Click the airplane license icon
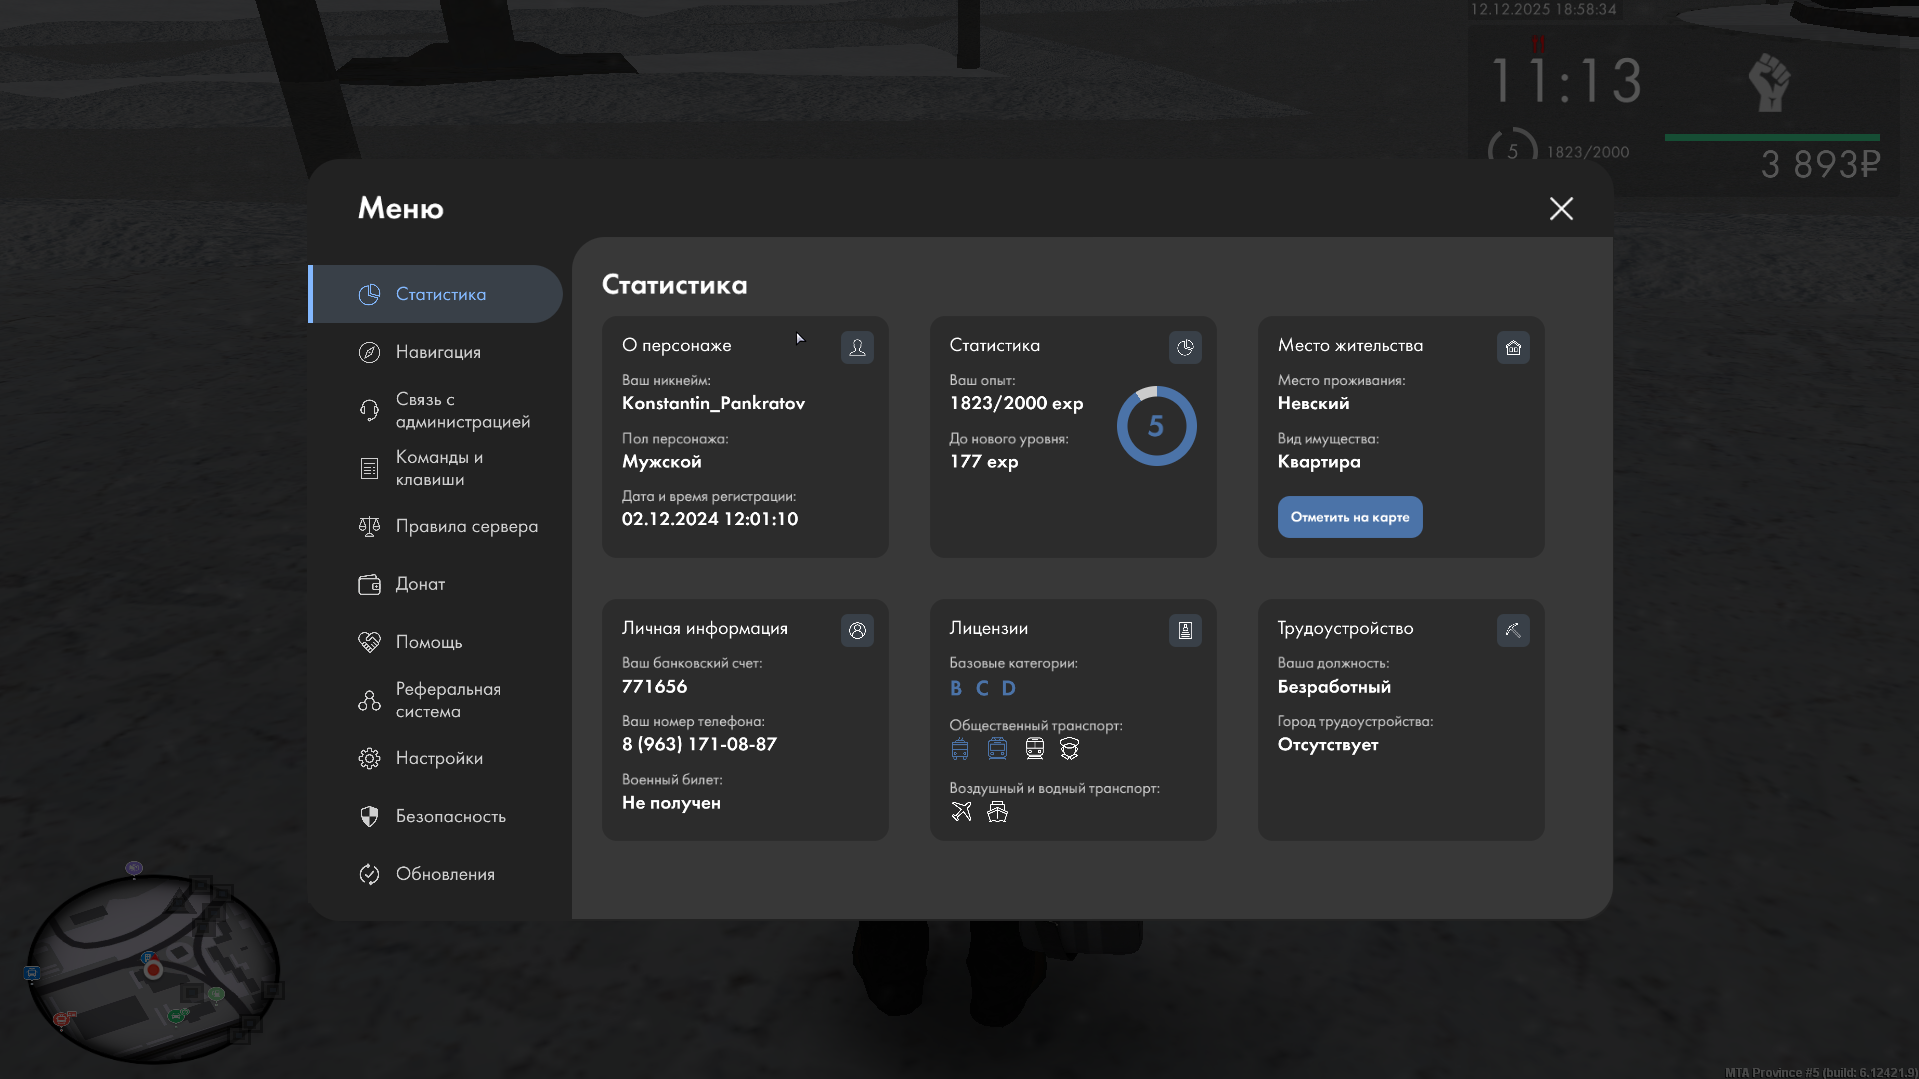Image resolution: width=1919 pixels, height=1079 pixels. 961,811
